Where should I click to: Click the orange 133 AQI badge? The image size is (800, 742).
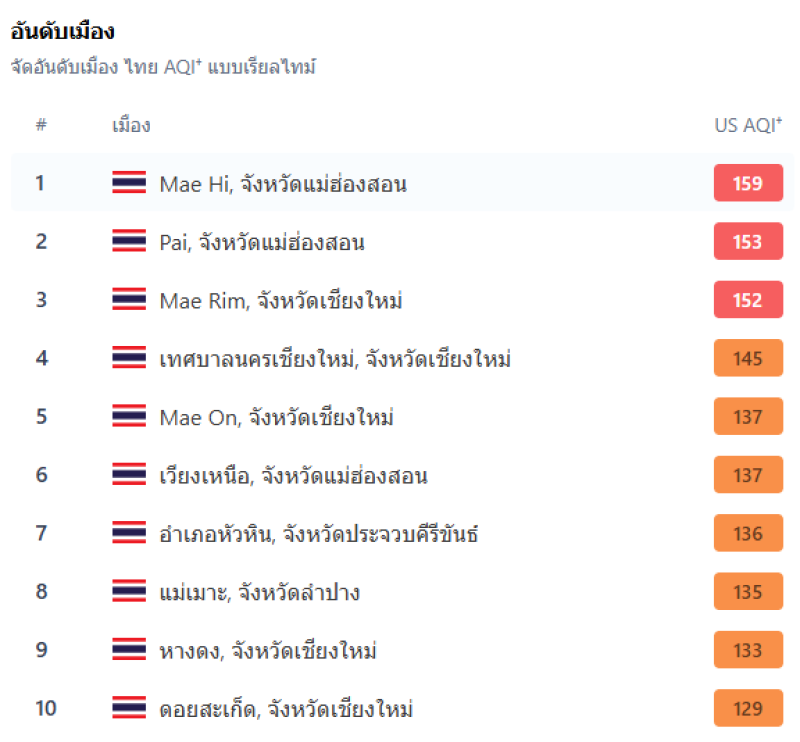click(x=748, y=650)
